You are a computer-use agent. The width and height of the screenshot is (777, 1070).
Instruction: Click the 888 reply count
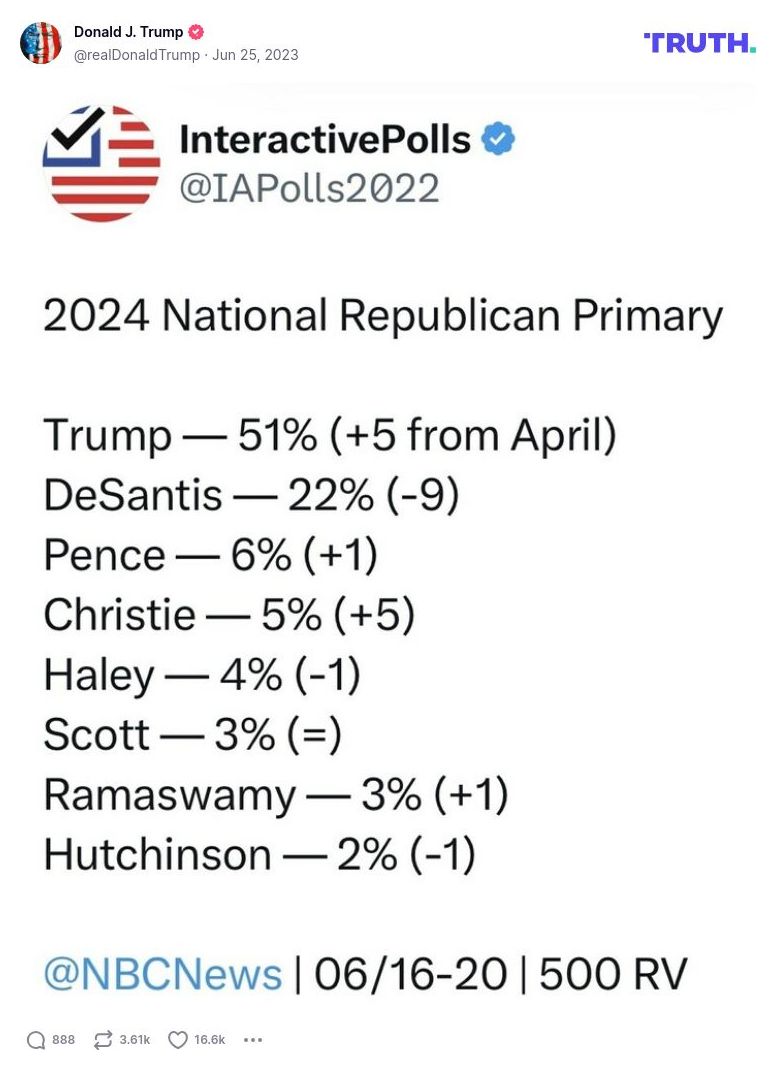62,1040
